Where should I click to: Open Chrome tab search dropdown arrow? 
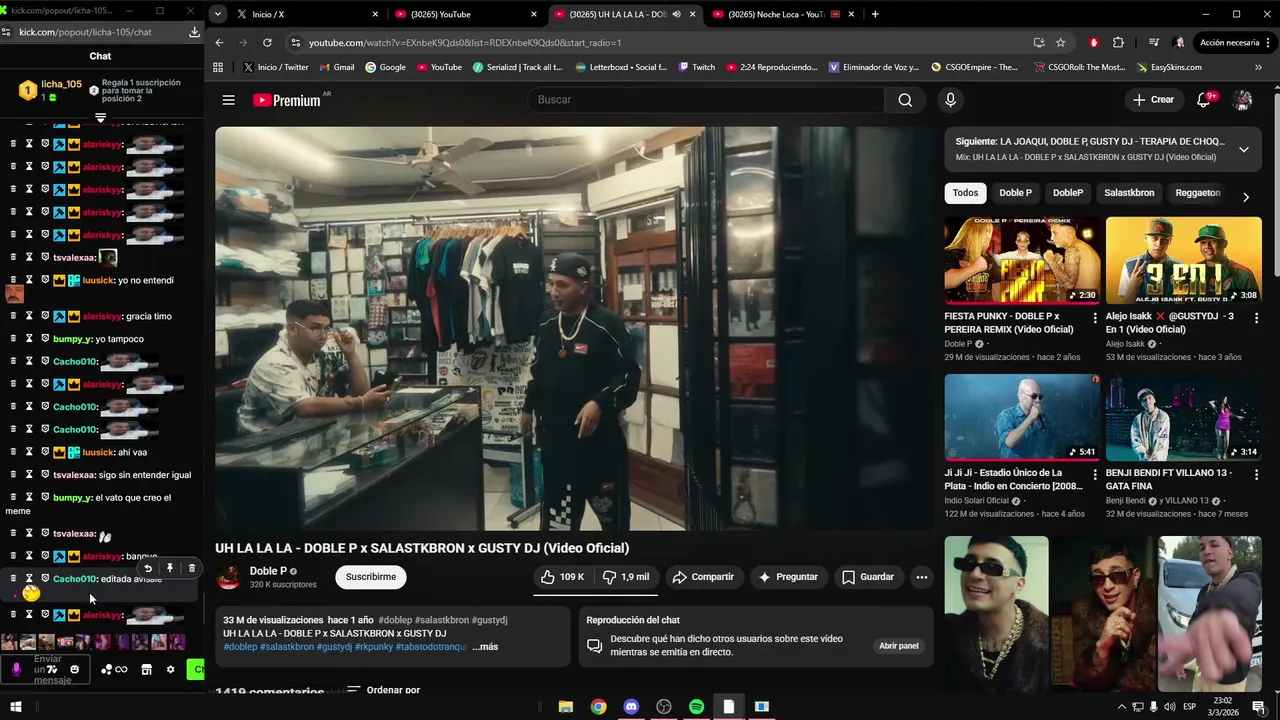tap(218, 14)
